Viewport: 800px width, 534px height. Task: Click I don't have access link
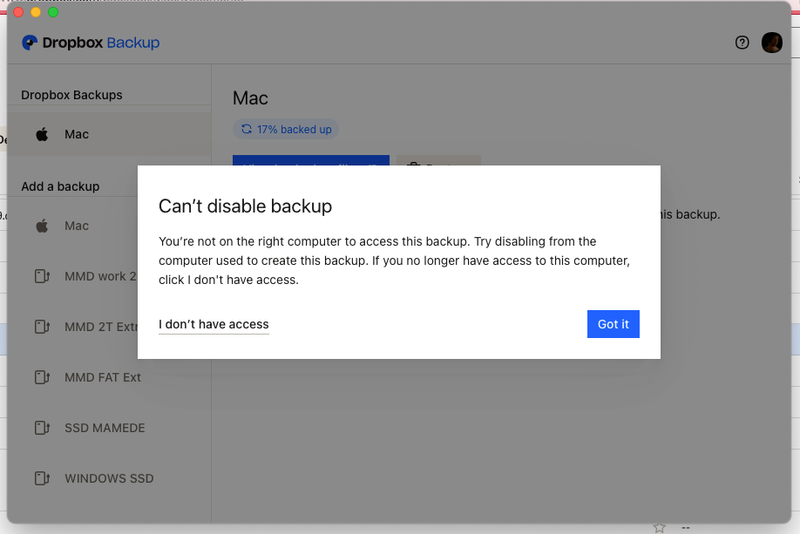pos(213,324)
